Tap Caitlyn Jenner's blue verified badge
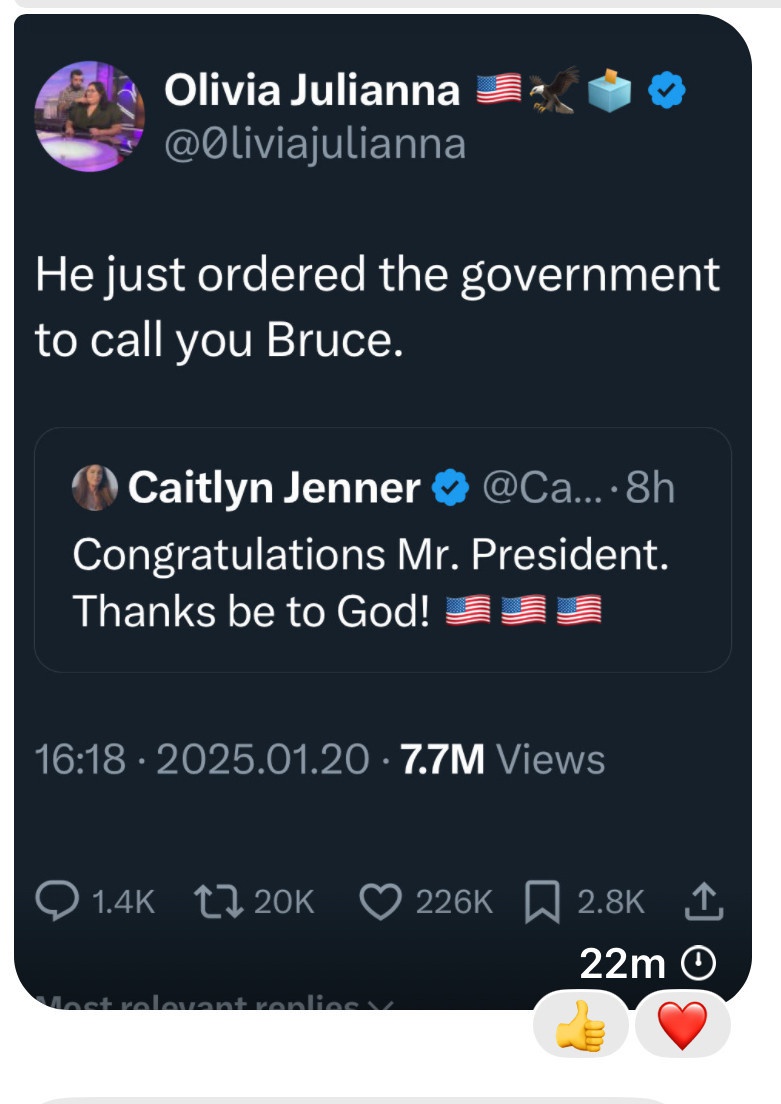The image size is (781, 1104). coord(449,488)
